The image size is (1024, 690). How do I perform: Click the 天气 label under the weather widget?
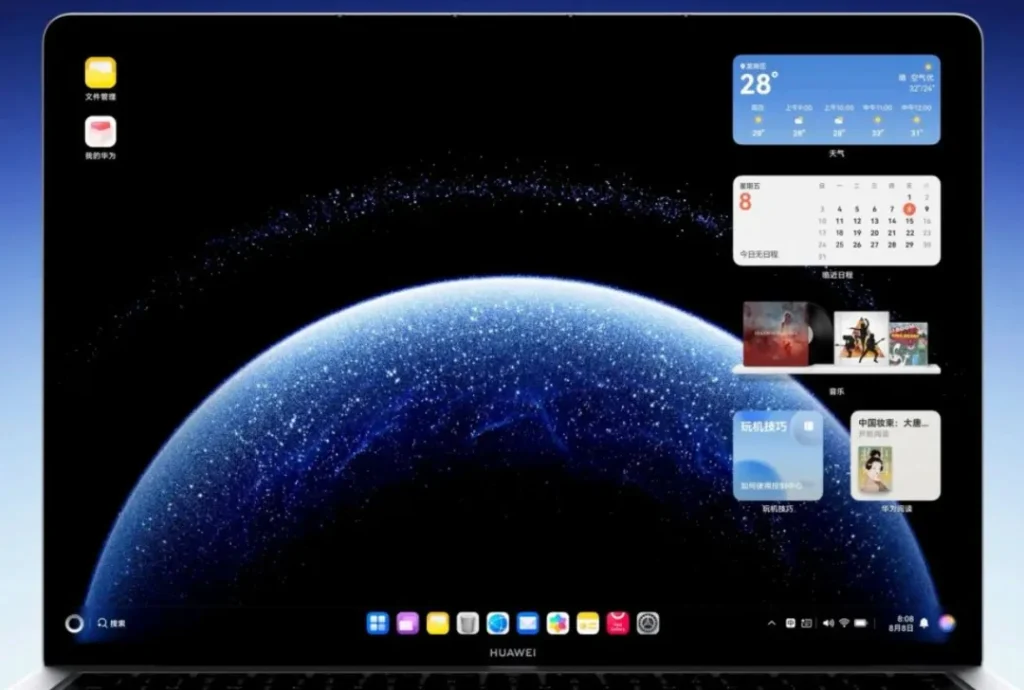[x=837, y=154]
